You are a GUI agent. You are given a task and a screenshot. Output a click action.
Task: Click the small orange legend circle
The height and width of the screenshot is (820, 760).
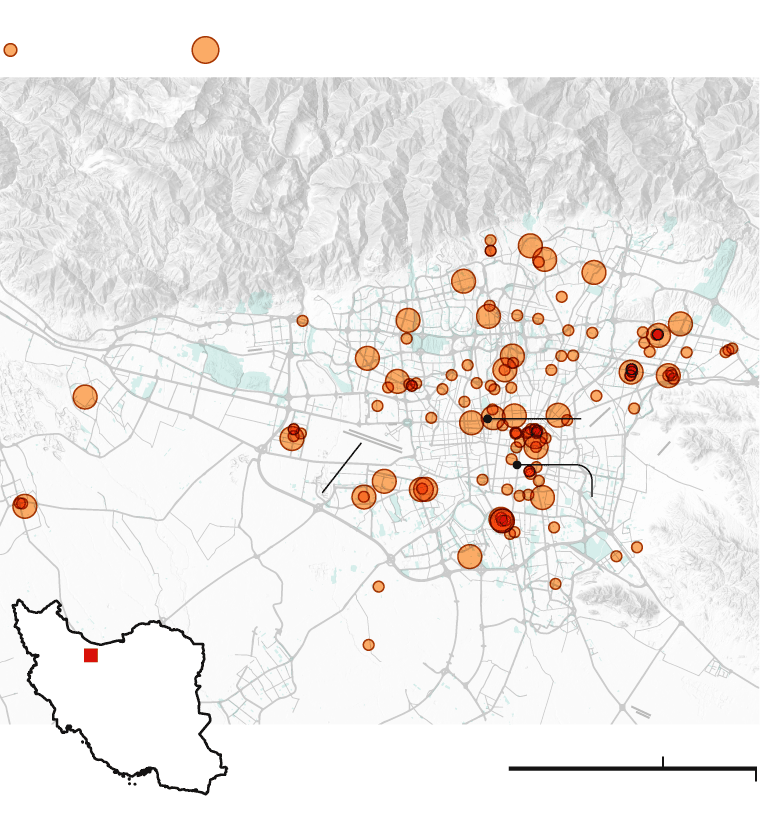(10, 50)
